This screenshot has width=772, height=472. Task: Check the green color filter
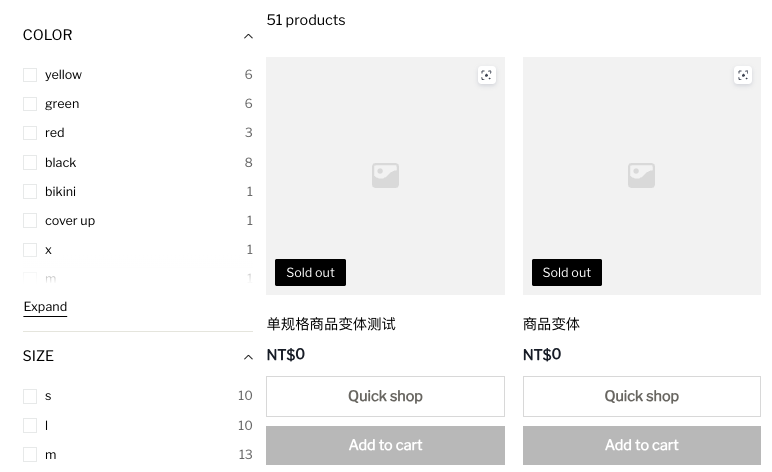click(30, 104)
